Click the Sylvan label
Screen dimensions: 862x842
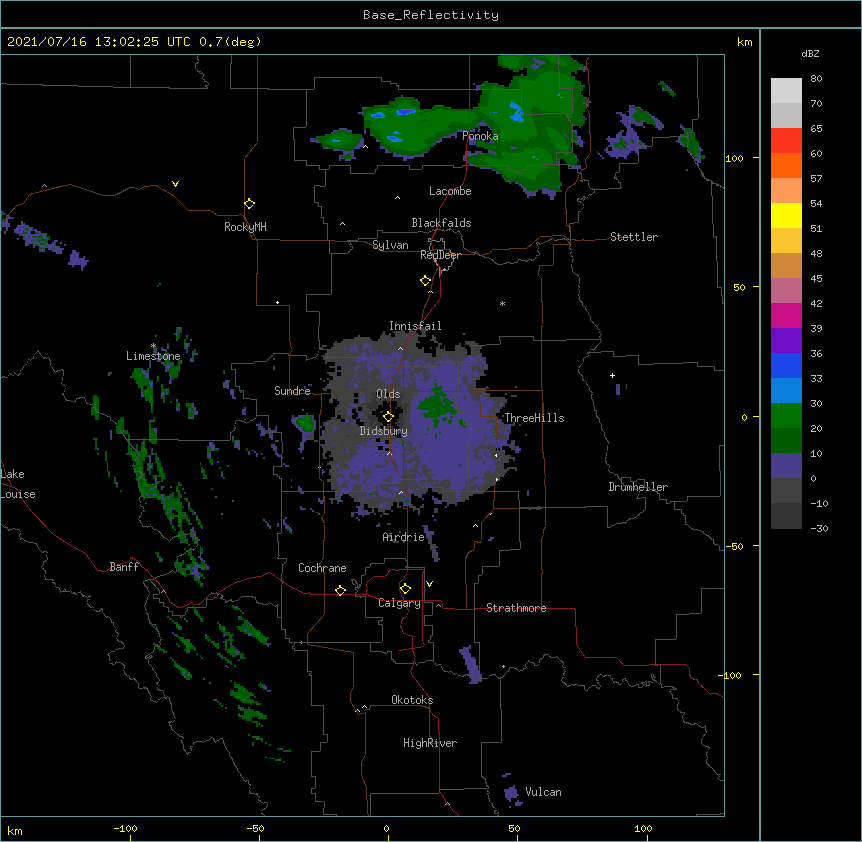pyautogui.click(x=390, y=245)
